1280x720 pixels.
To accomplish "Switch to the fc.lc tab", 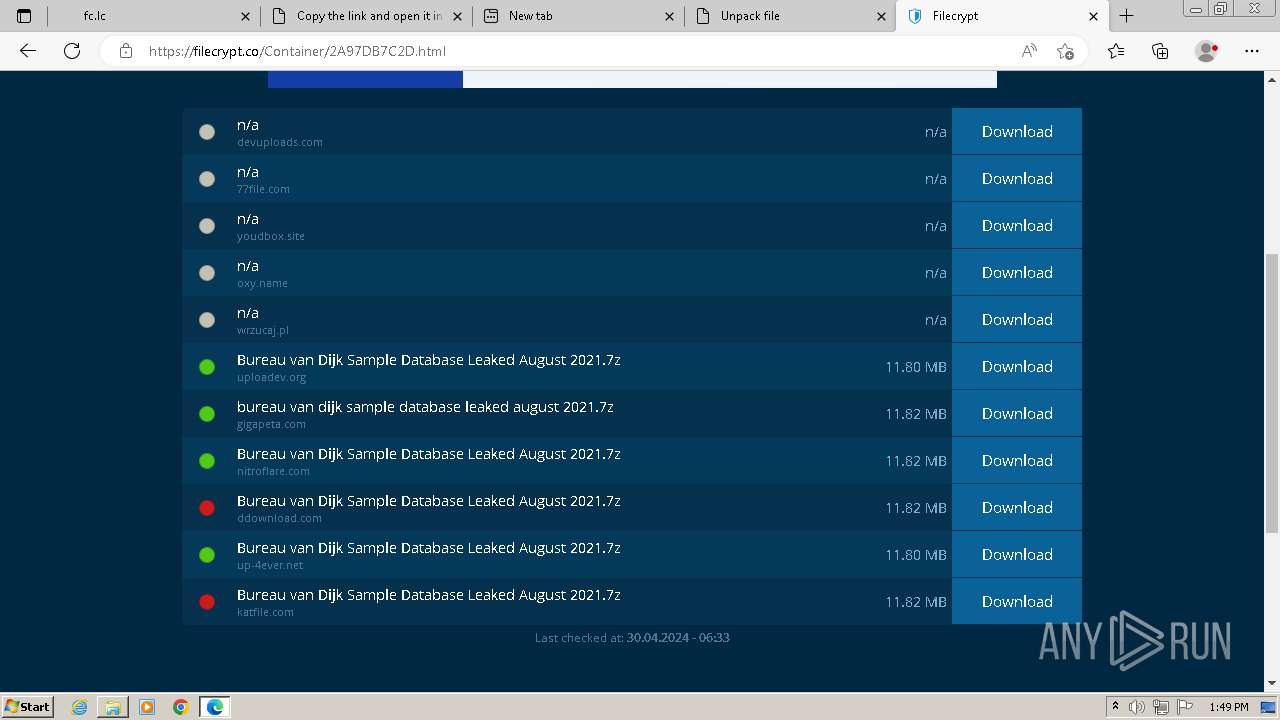I will (150, 16).
